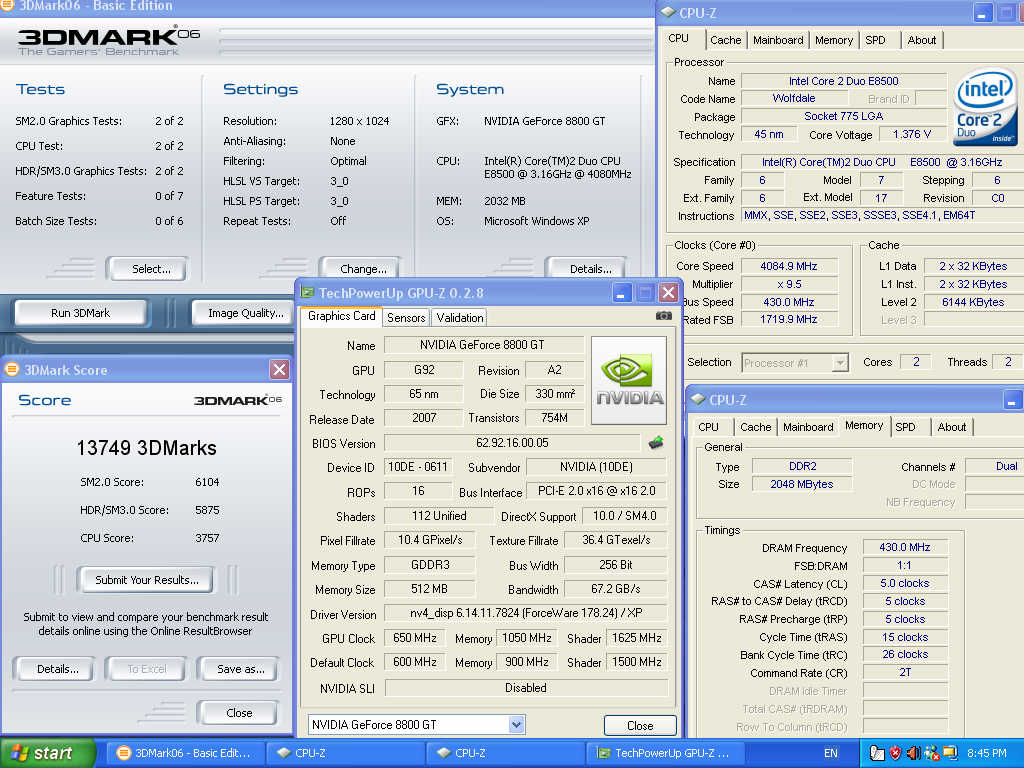Click the first system tray icon
The width and height of the screenshot is (1024, 768).
tap(877, 753)
